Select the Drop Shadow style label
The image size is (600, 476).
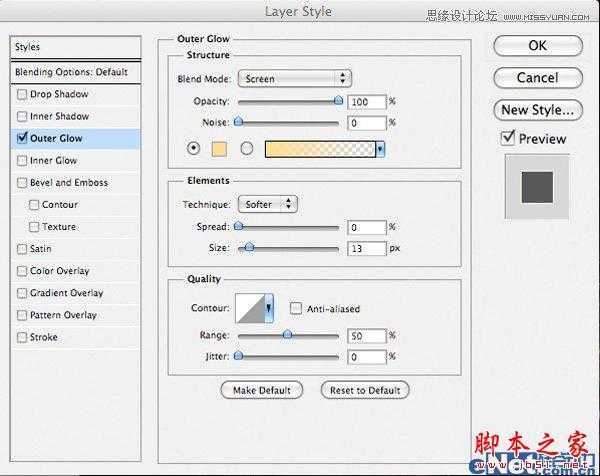pyautogui.click(x=59, y=94)
